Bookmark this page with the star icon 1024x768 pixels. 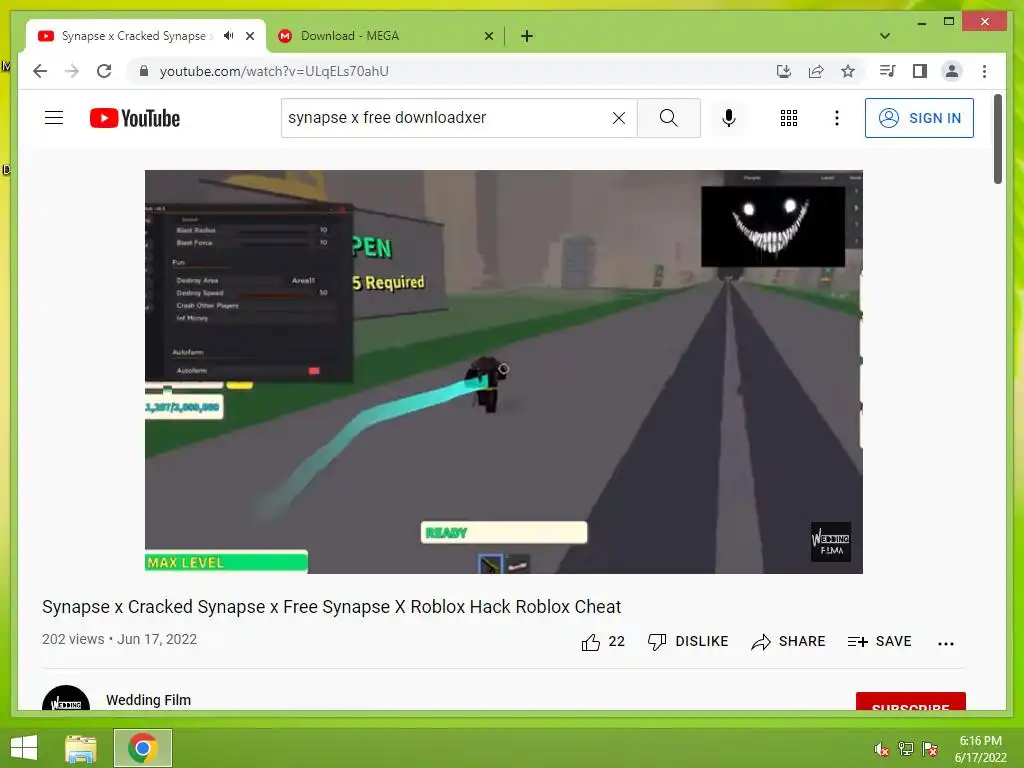848,71
